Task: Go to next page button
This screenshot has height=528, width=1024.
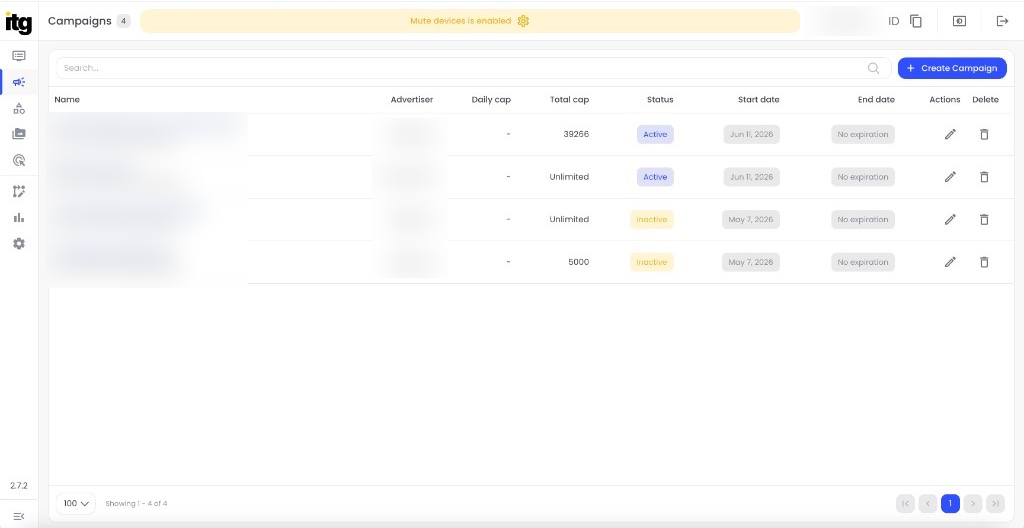Action: coord(973,503)
